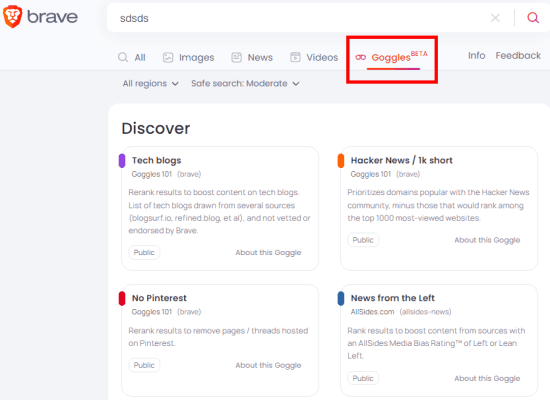This screenshot has height=400, width=550.
Task: Click the purple marker on Tech blogs
Action: click(x=122, y=161)
